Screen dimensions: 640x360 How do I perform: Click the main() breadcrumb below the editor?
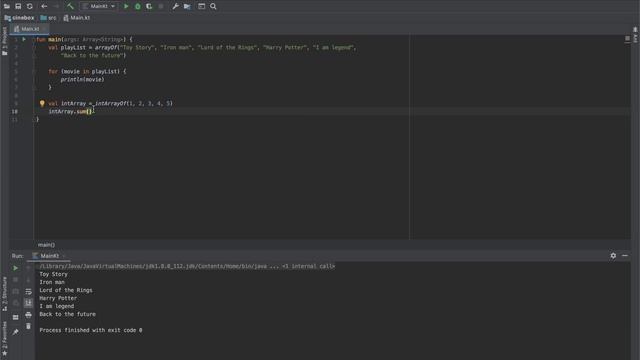click(x=46, y=245)
